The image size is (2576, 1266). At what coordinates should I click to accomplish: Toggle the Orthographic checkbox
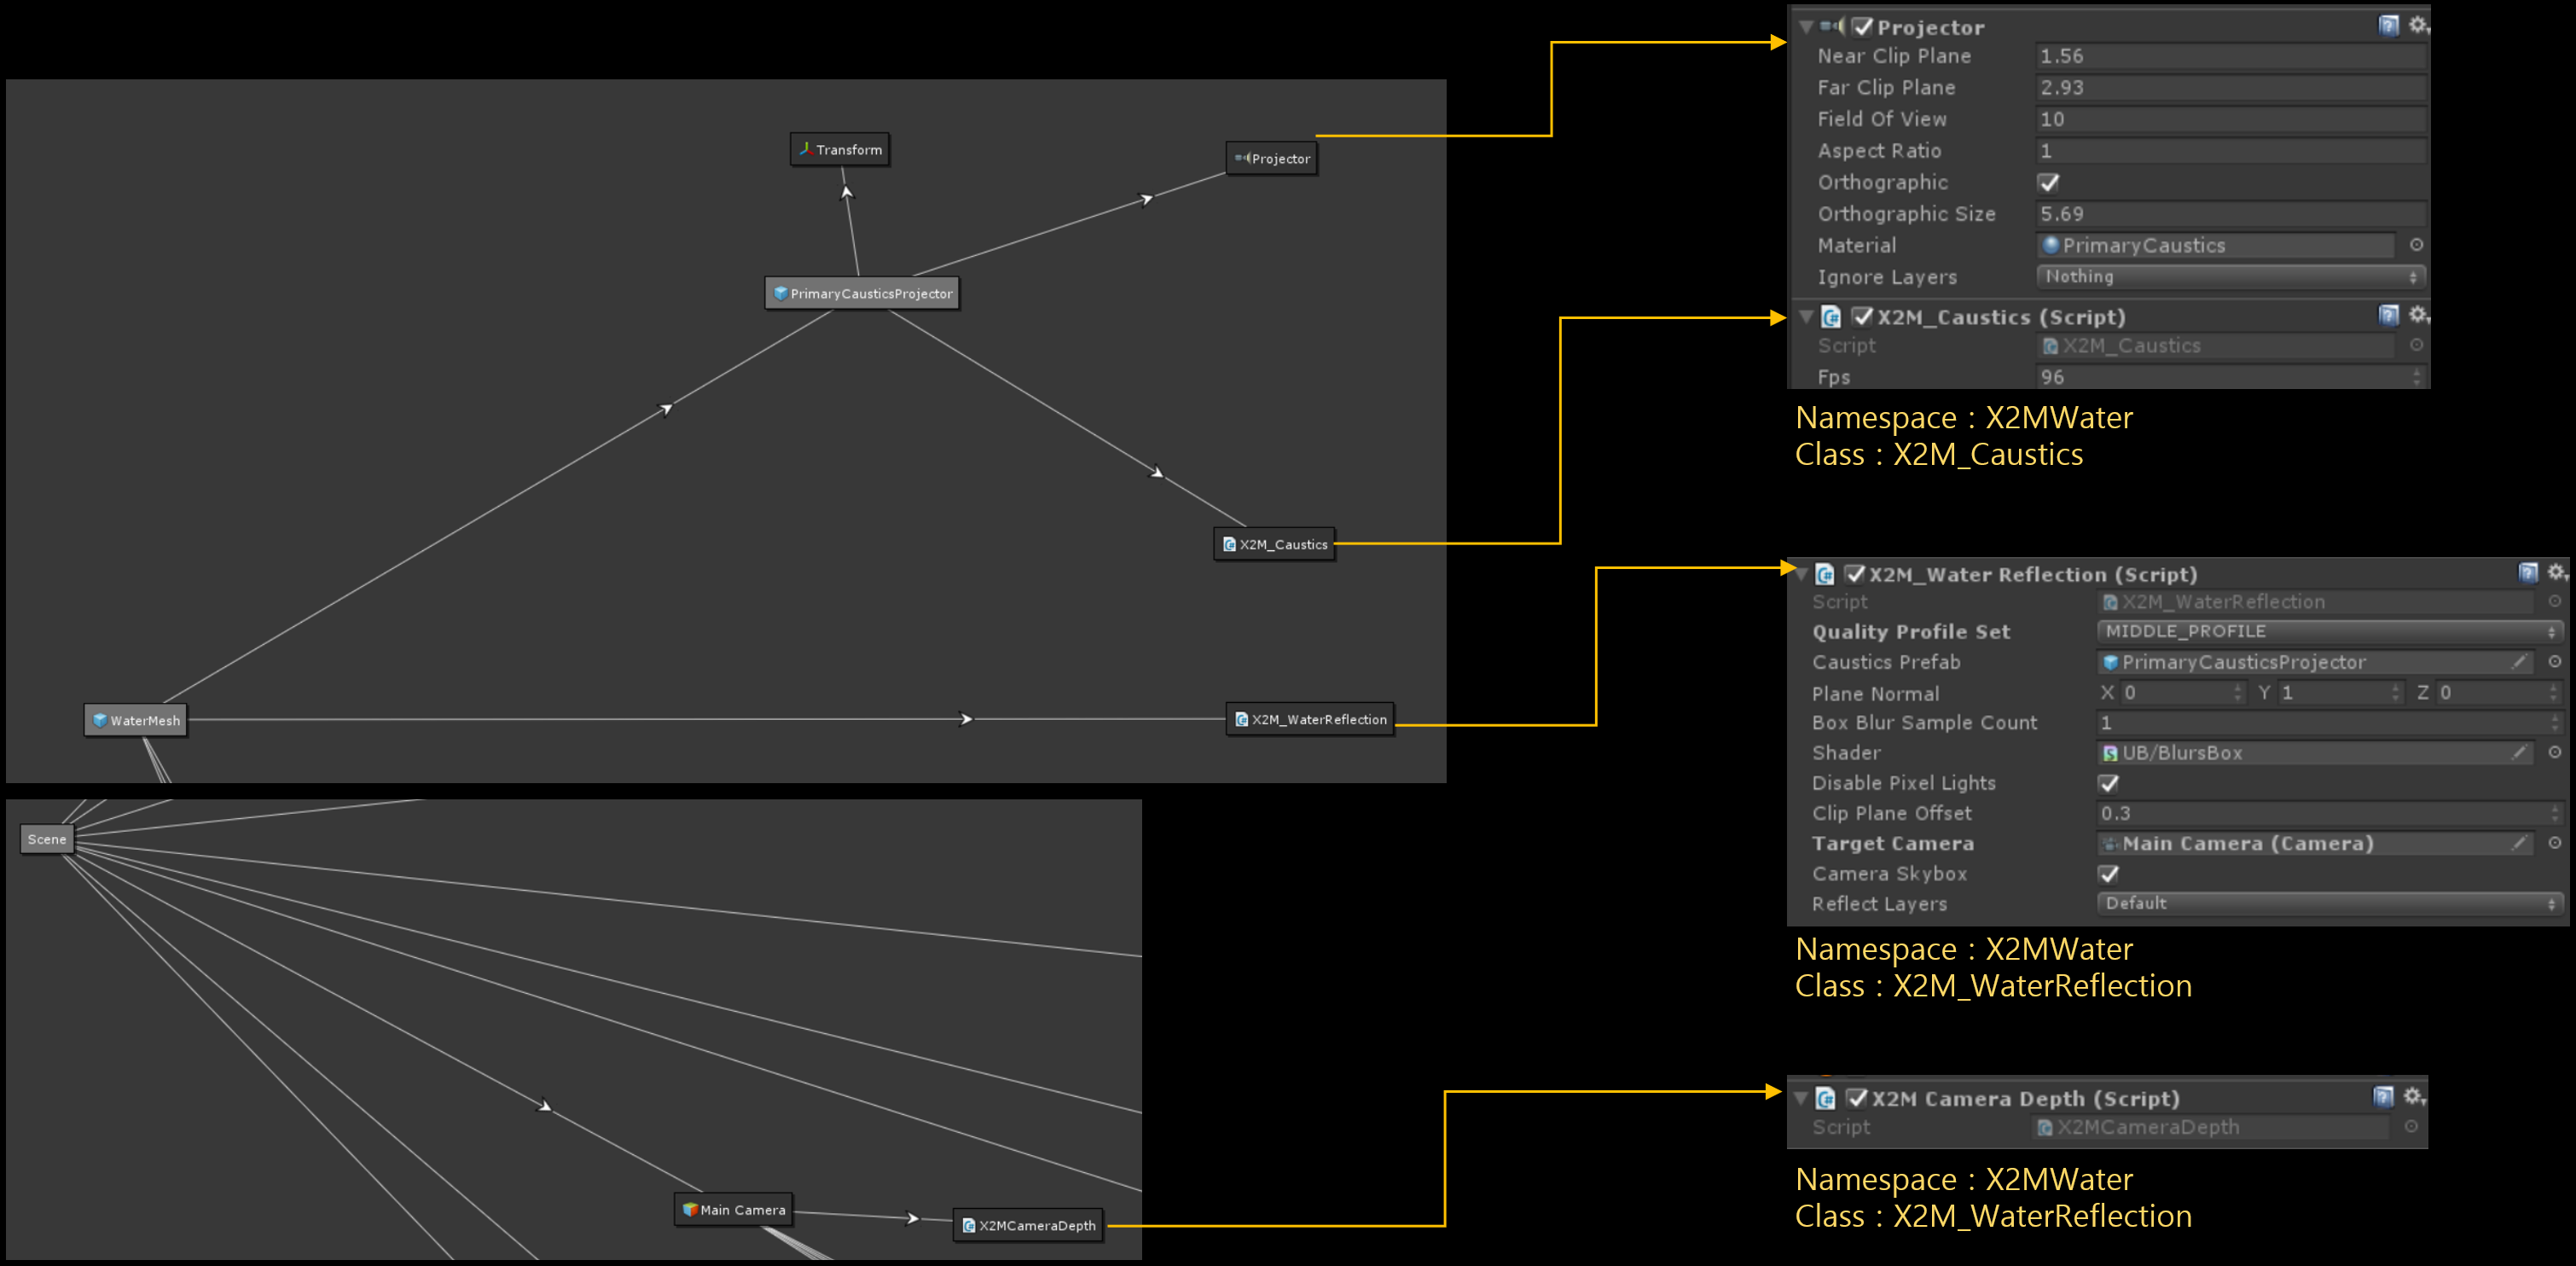point(2048,182)
